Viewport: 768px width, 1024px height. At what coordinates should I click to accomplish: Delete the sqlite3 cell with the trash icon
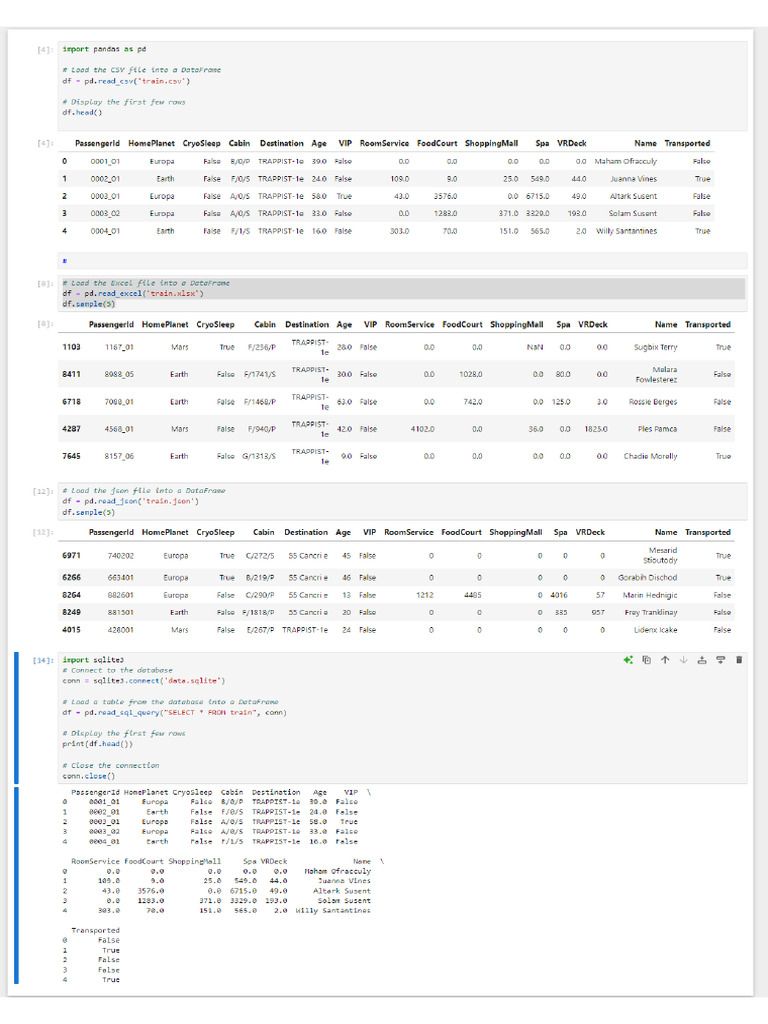[x=739, y=660]
